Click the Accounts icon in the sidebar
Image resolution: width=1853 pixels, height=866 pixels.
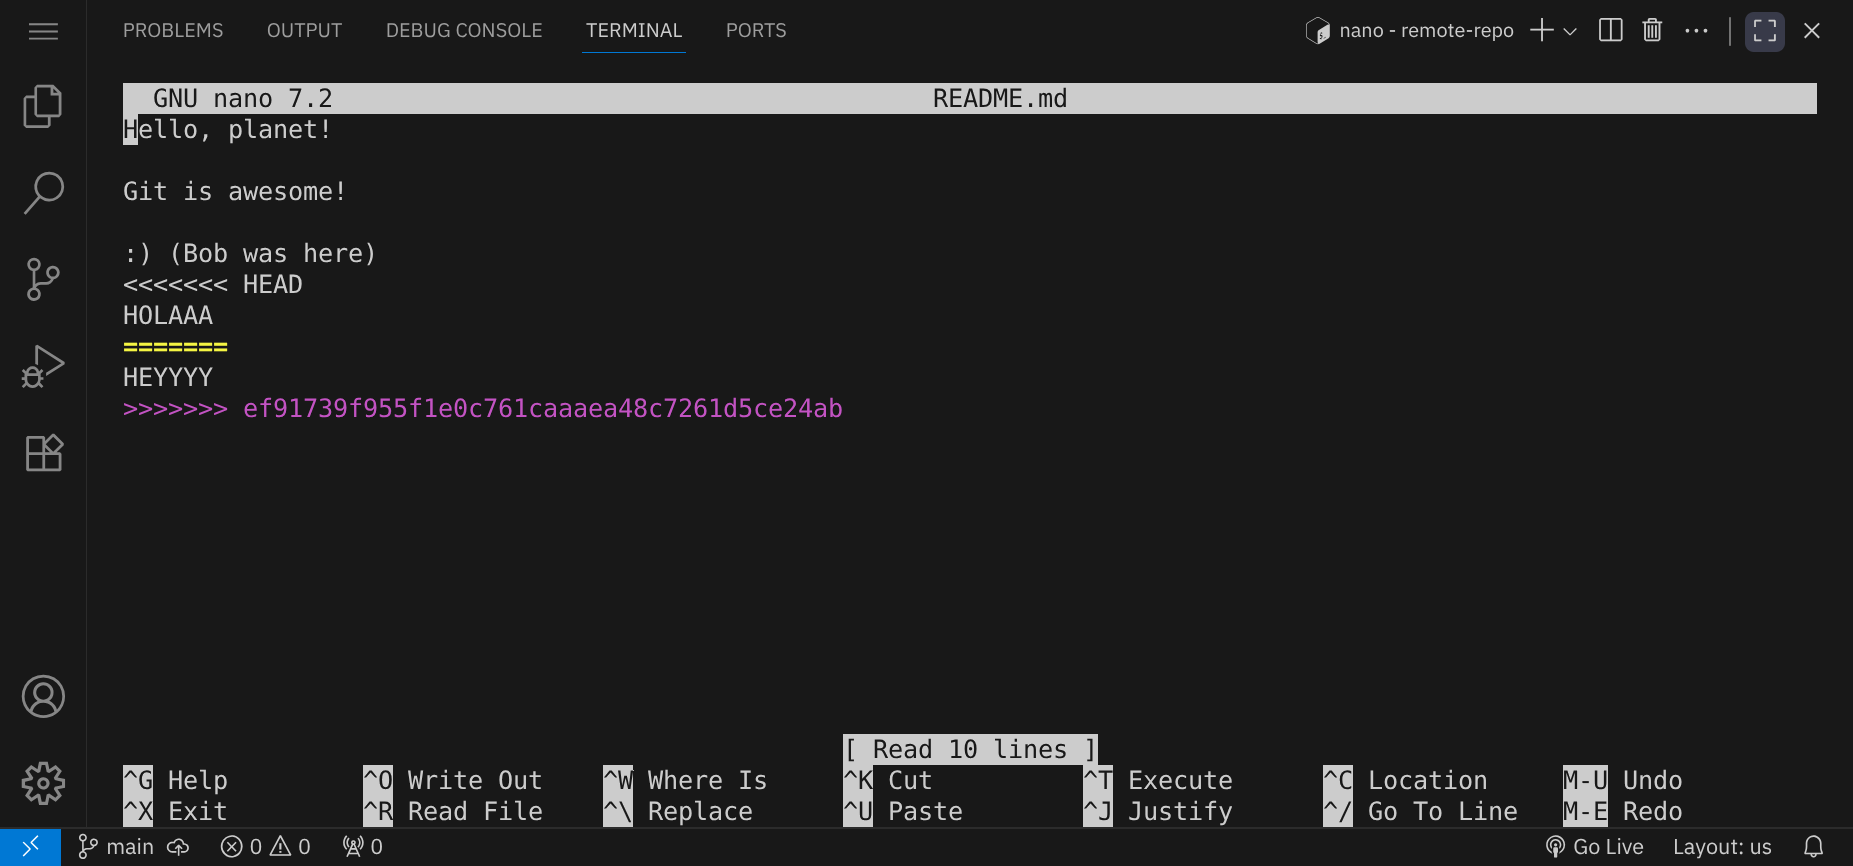pos(43,697)
